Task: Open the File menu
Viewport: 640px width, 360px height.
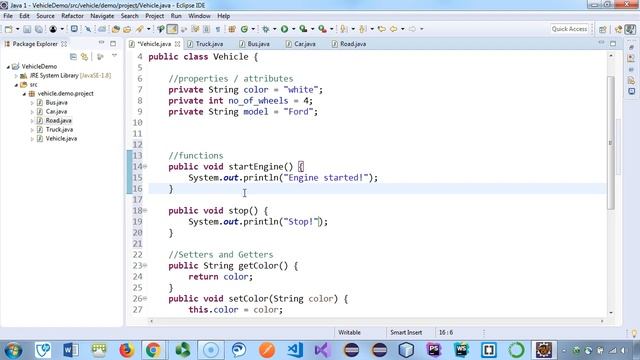Action: [x=8, y=16]
